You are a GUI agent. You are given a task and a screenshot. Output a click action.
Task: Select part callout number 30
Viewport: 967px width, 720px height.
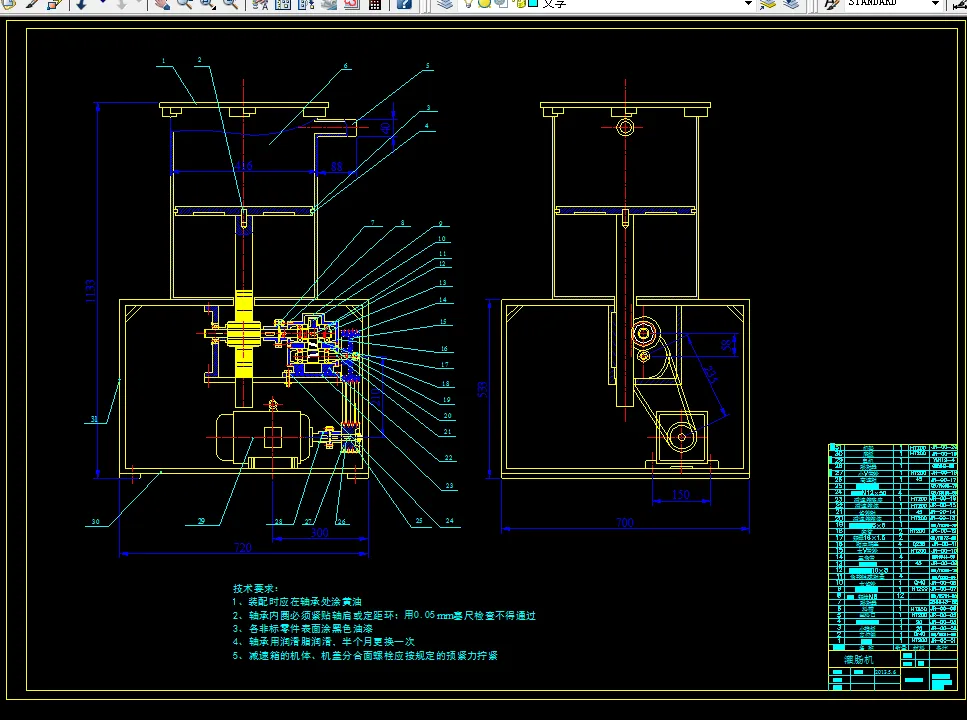pos(96,522)
